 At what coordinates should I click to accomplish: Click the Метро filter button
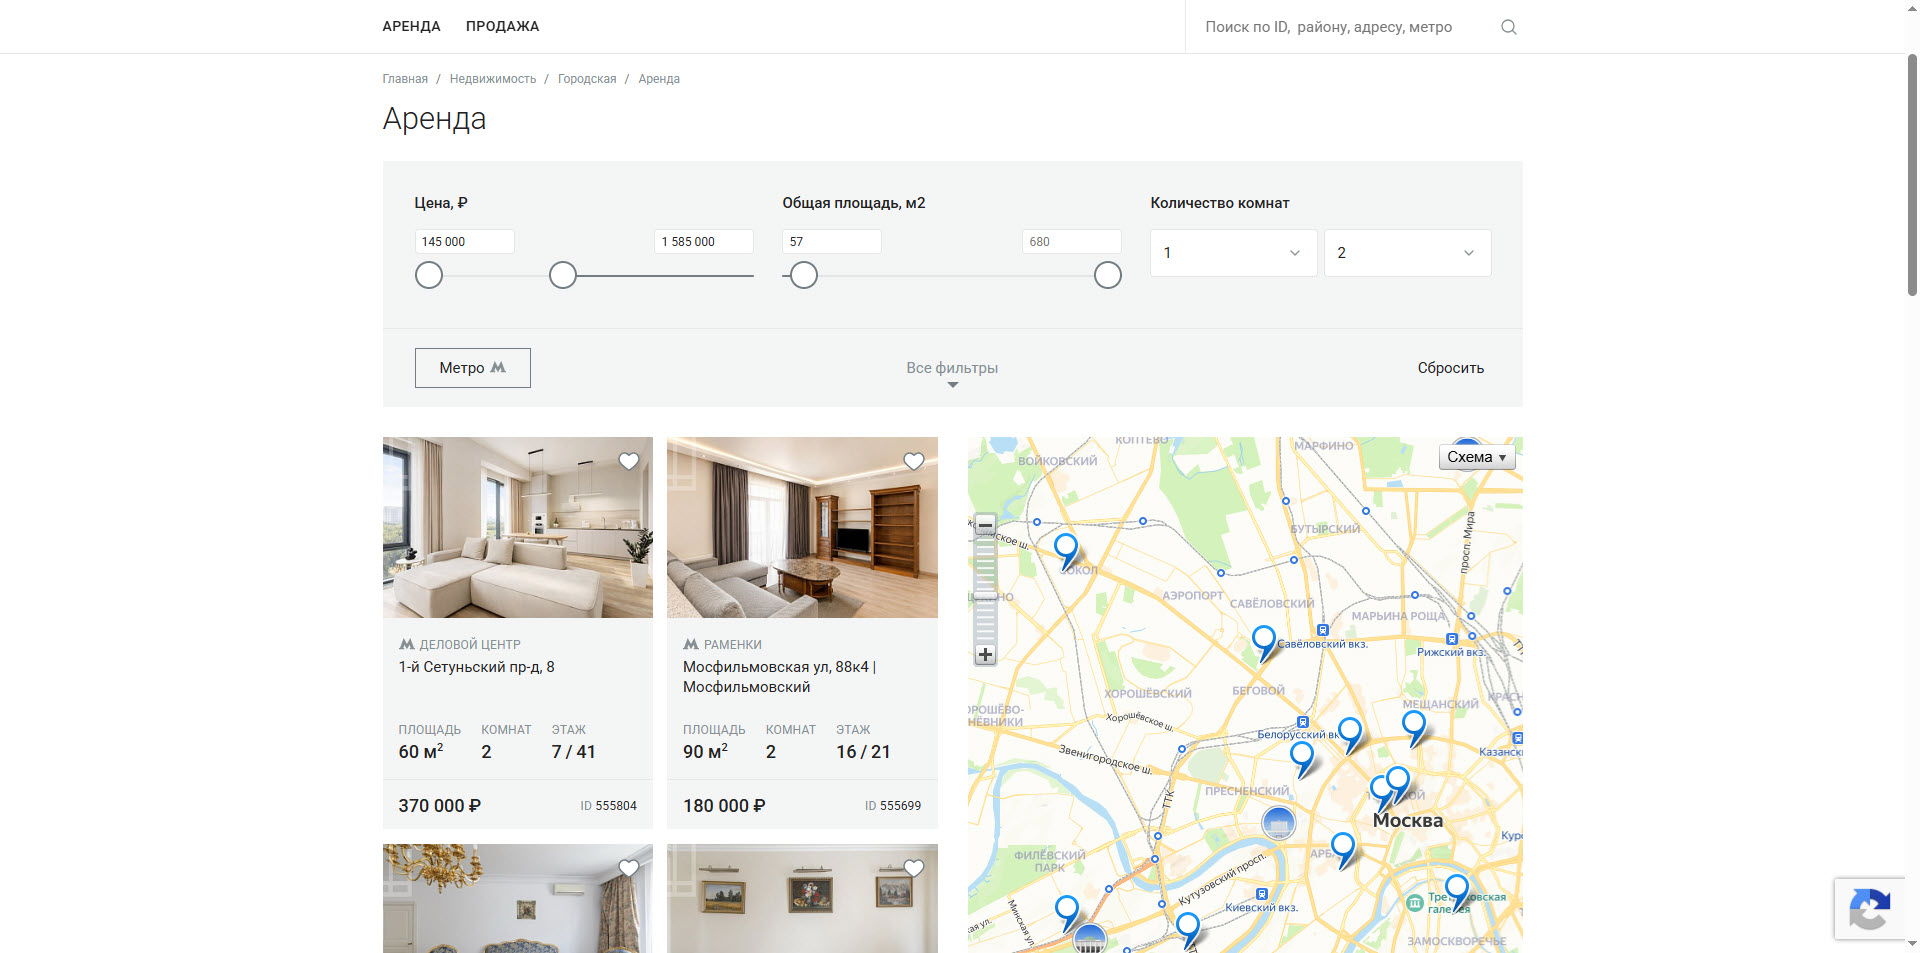(473, 368)
